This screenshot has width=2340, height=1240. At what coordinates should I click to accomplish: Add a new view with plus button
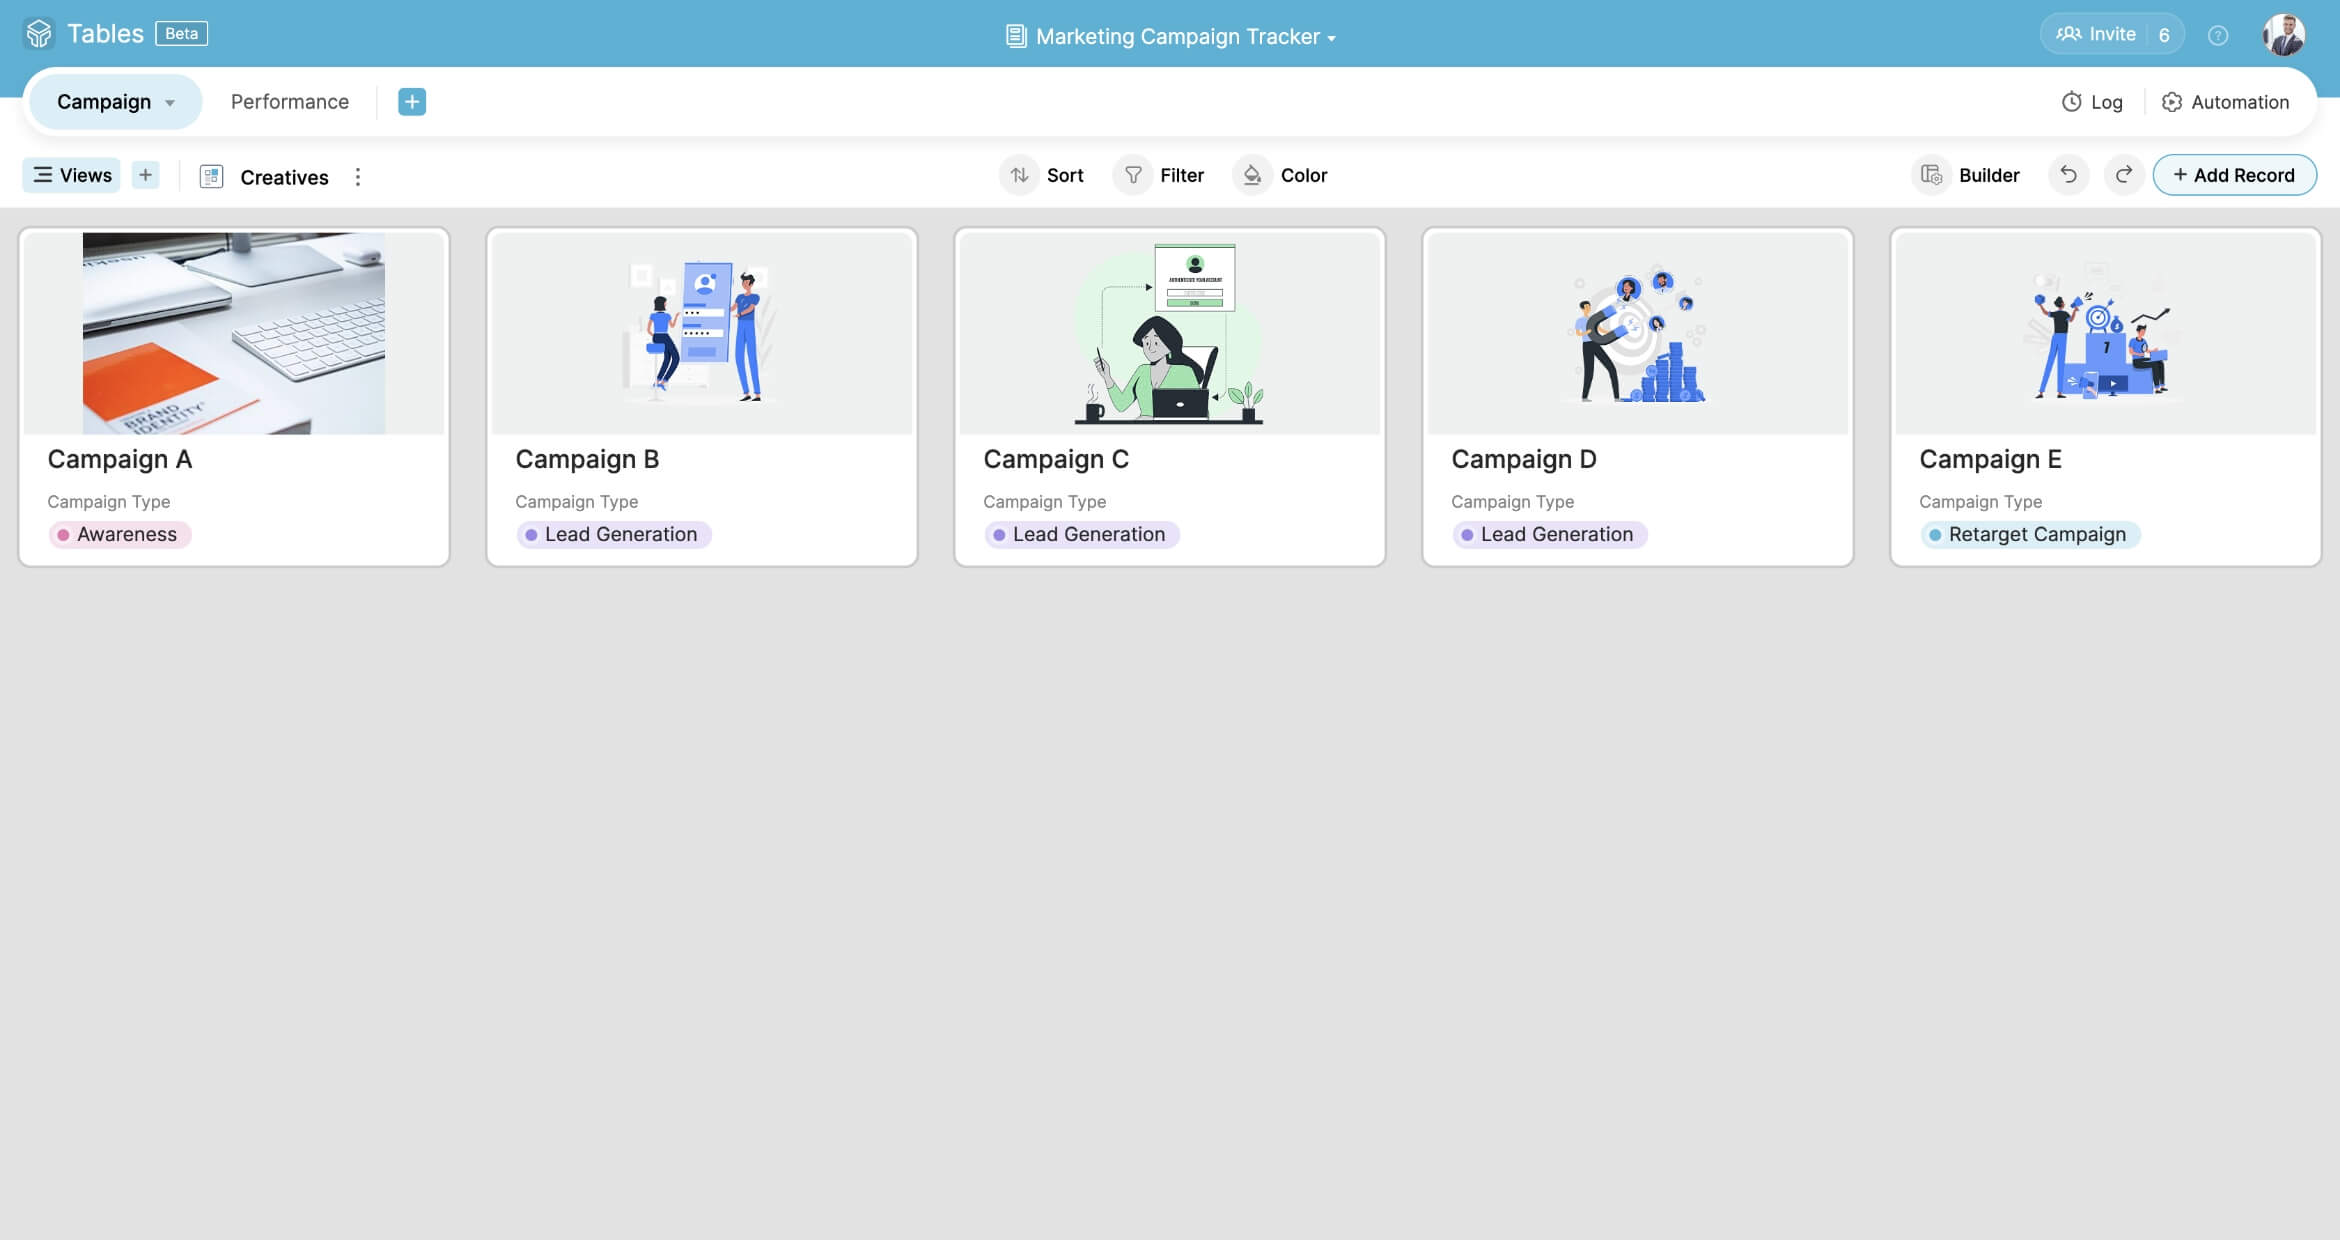coord(146,175)
